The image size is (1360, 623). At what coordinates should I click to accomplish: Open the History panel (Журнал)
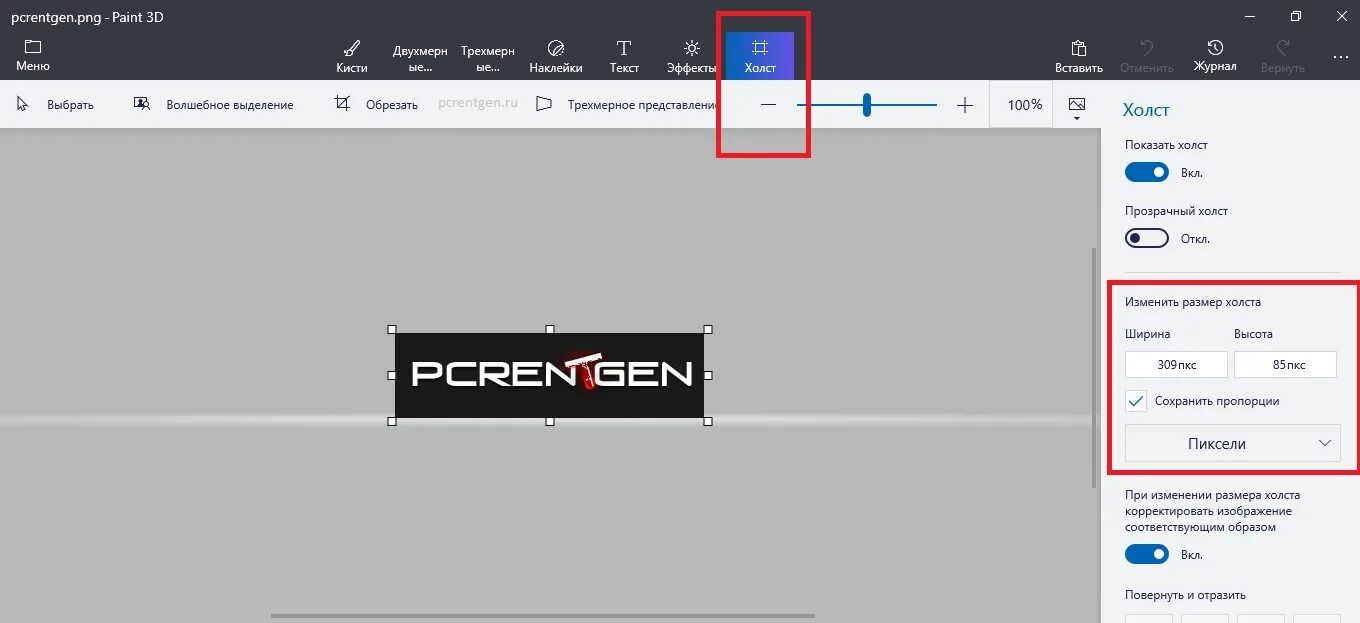click(1215, 56)
